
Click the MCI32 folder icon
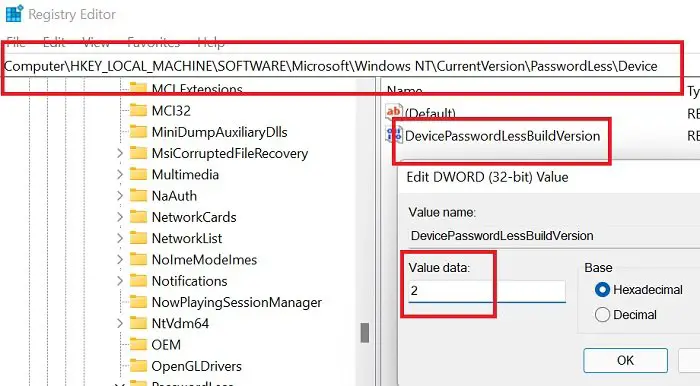(138, 110)
